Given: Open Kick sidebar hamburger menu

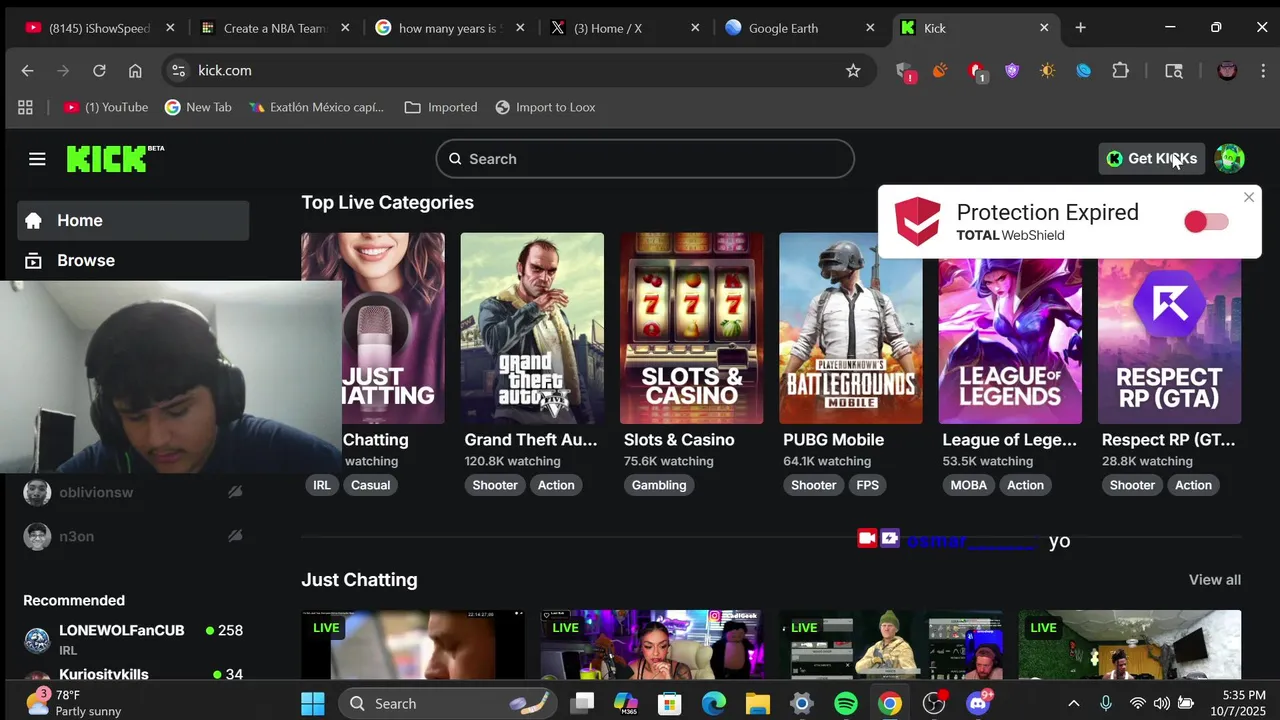Looking at the screenshot, I should (x=37, y=159).
